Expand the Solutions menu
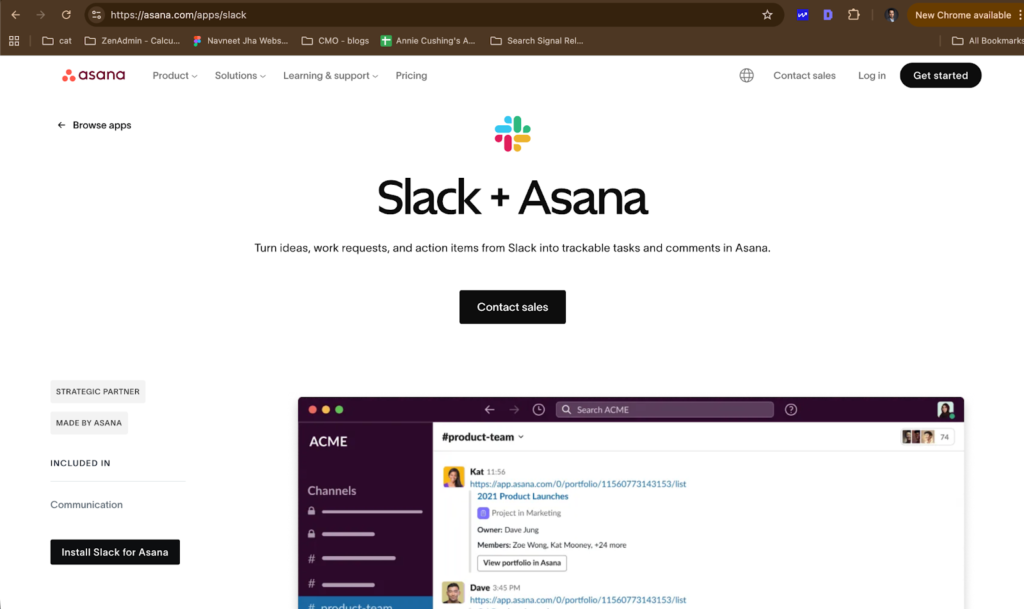The height and width of the screenshot is (609, 1024). coord(240,75)
